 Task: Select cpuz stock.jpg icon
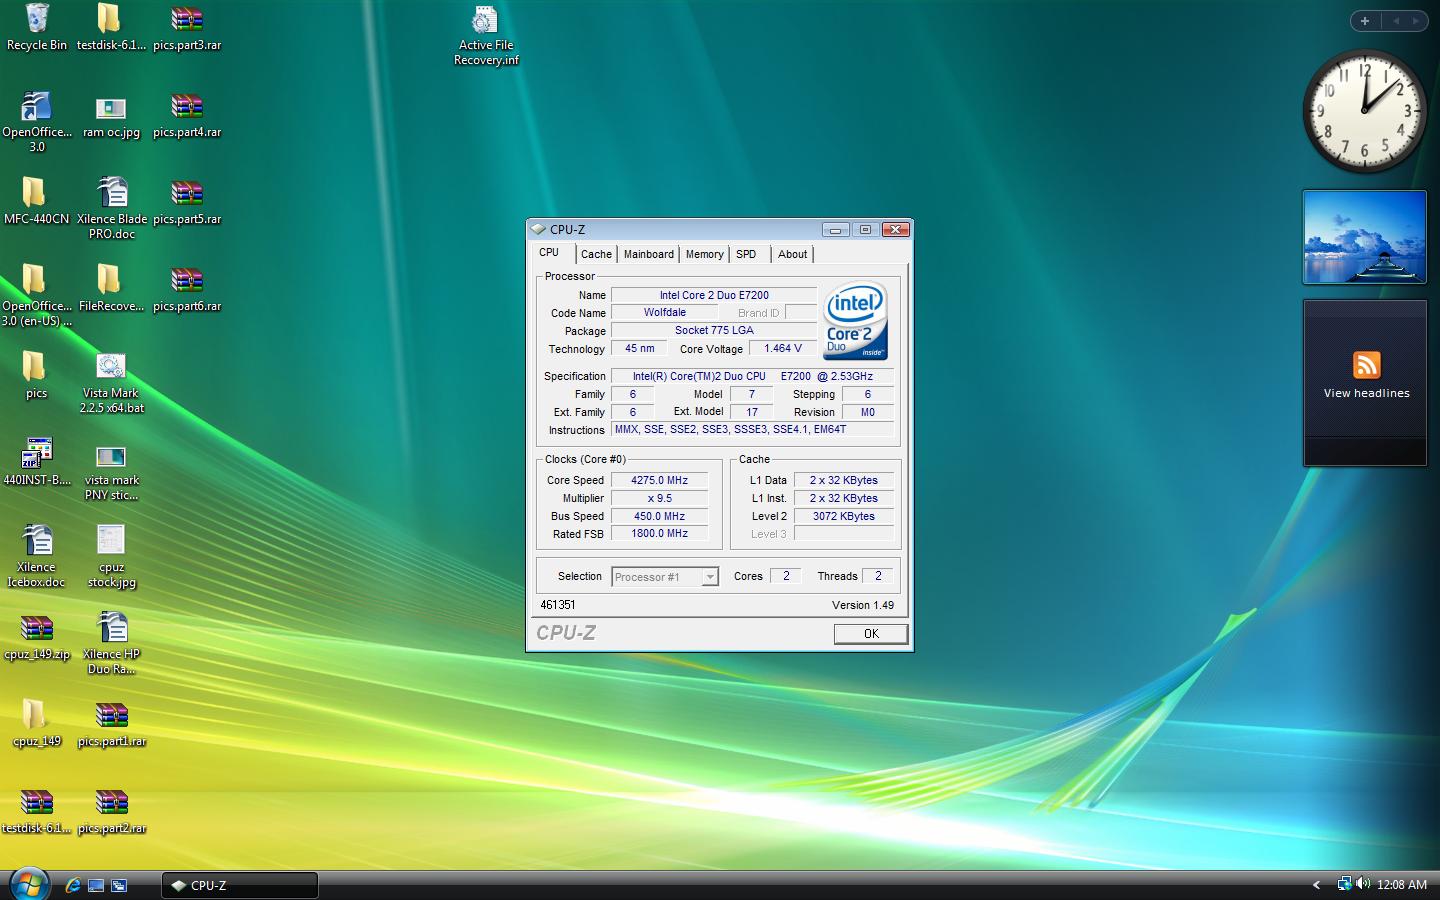[111, 556]
